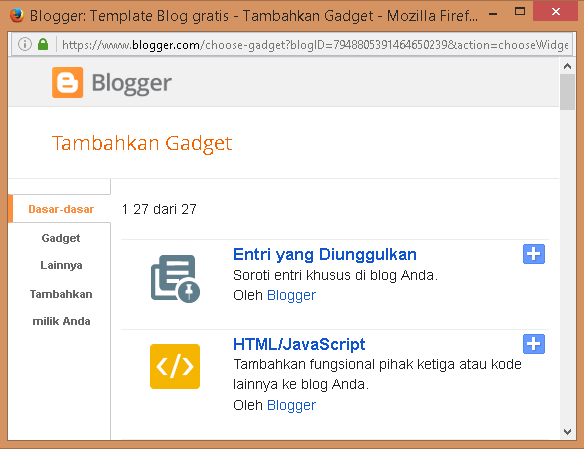View site information icon in address bar
584x449 pixels.
(x=25, y=44)
